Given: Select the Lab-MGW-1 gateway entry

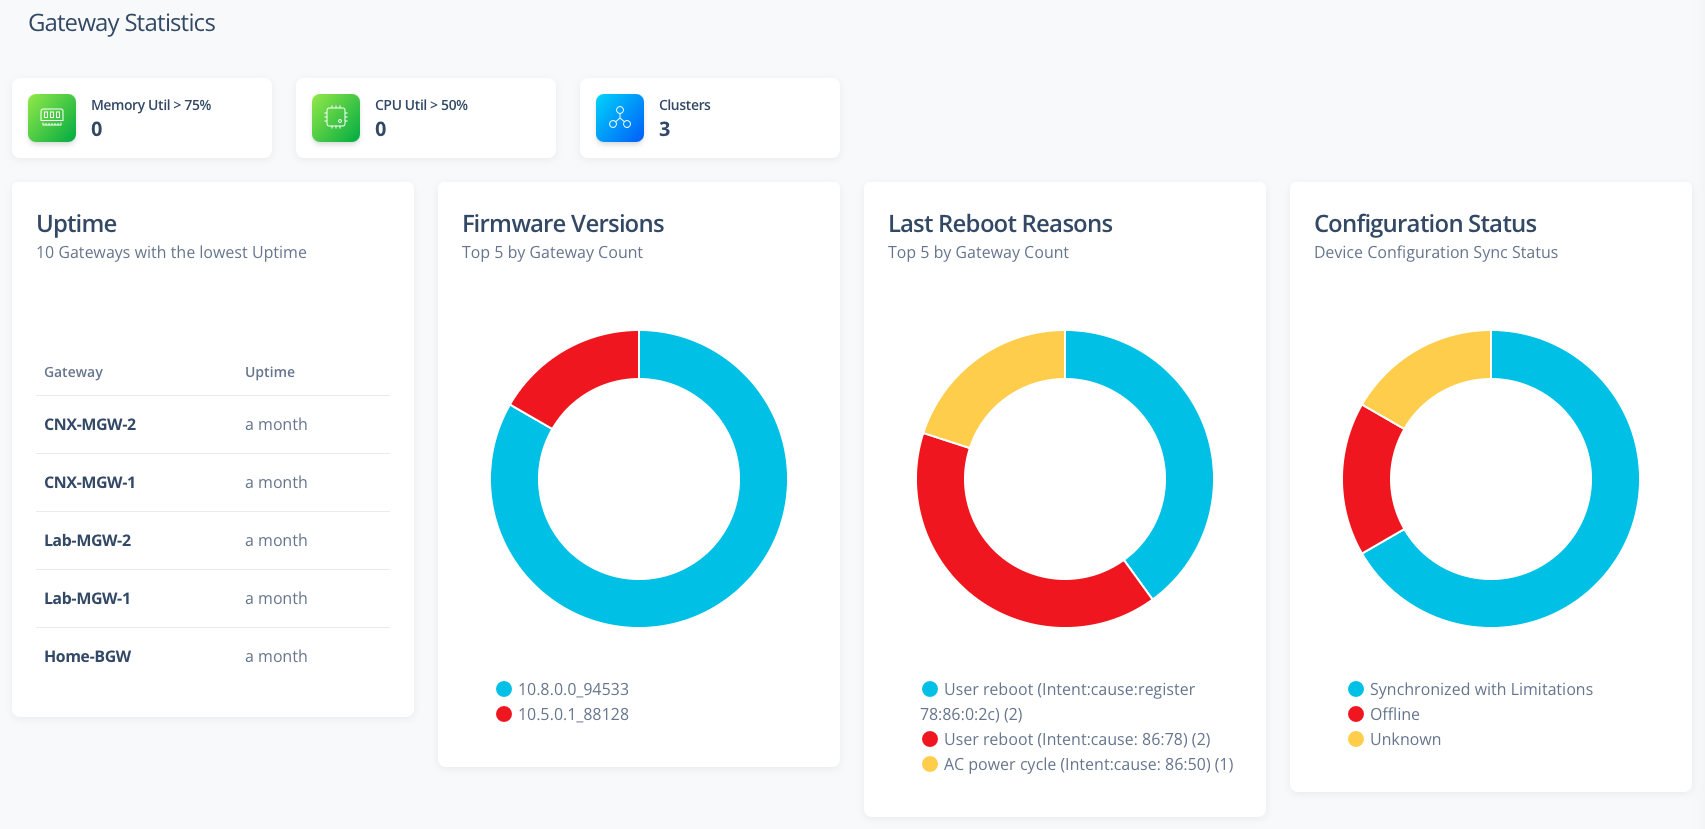Looking at the screenshot, I should [x=87, y=598].
